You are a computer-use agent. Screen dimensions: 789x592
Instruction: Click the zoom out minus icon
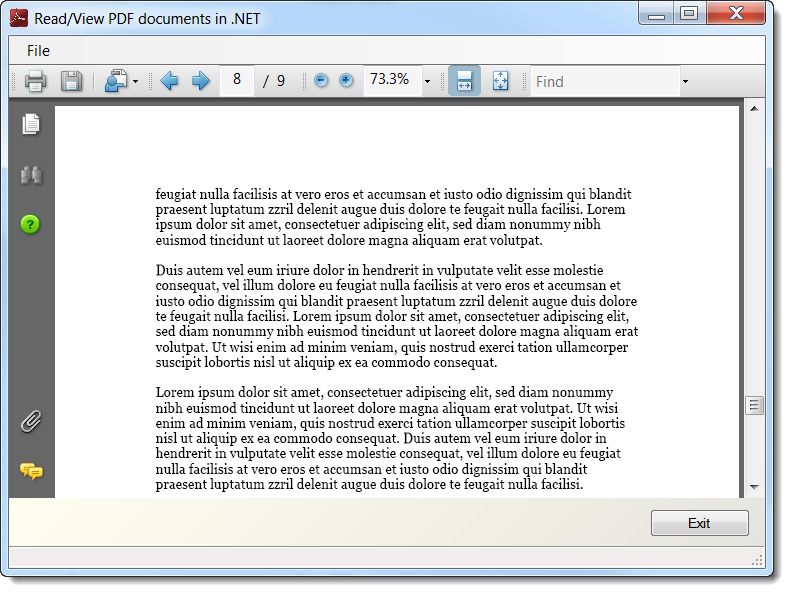click(321, 81)
